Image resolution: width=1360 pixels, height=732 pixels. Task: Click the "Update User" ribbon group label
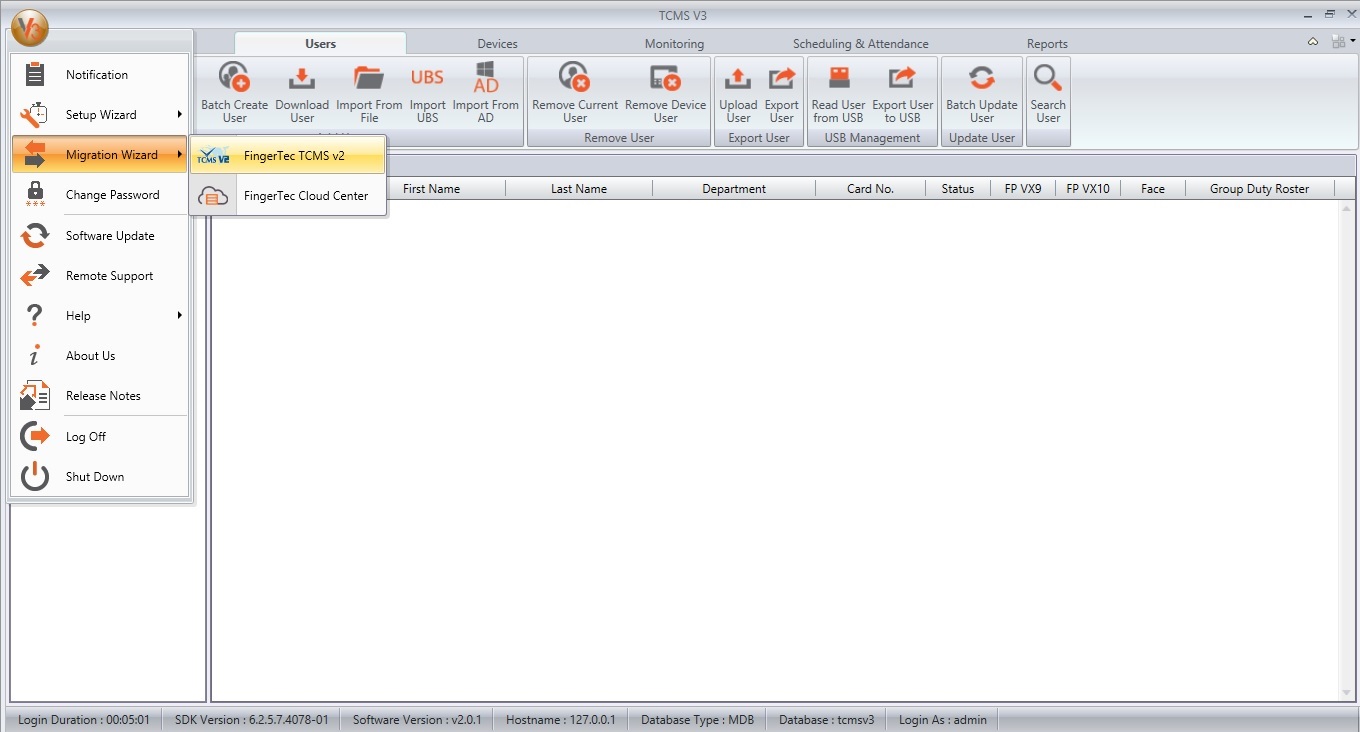pyautogui.click(x=982, y=138)
